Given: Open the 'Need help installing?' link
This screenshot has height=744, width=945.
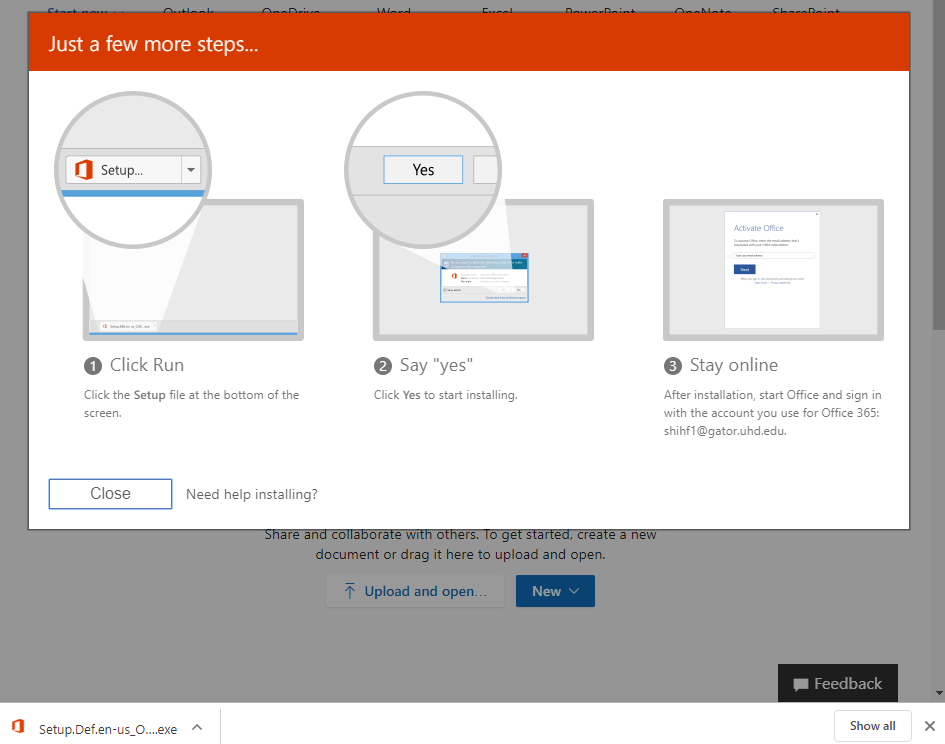Looking at the screenshot, I should coord(252,494).
